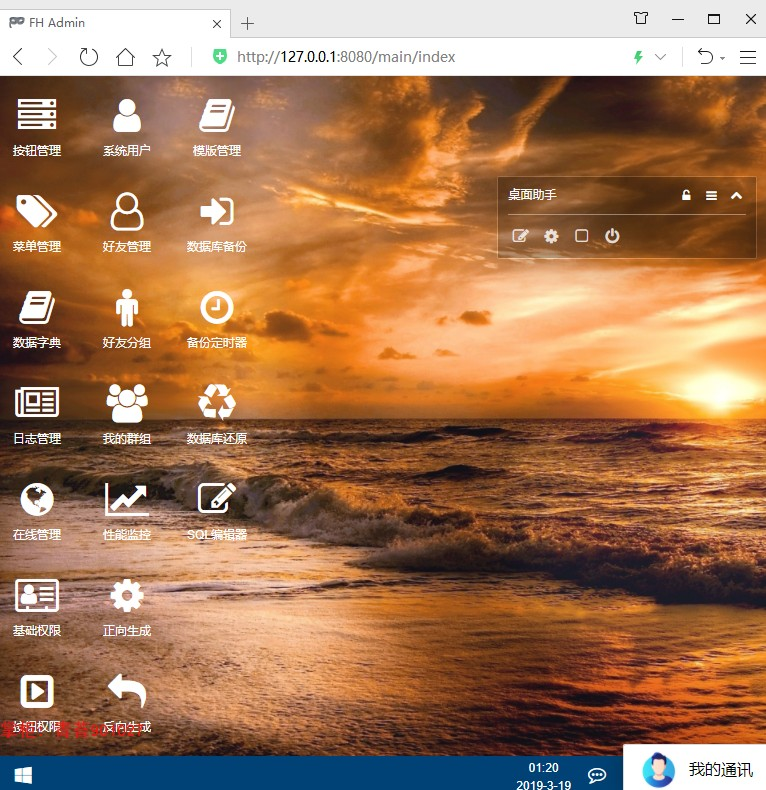
Task: Click the Windows start button in taskbar
Action: coord(23,775)
